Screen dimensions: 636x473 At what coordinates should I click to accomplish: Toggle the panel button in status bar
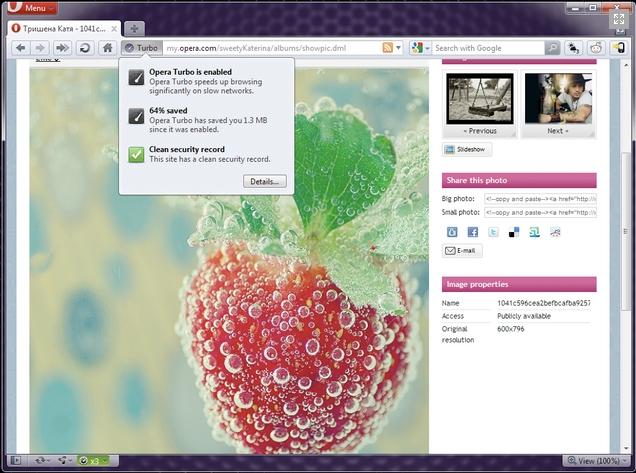(x=16, y=460)
